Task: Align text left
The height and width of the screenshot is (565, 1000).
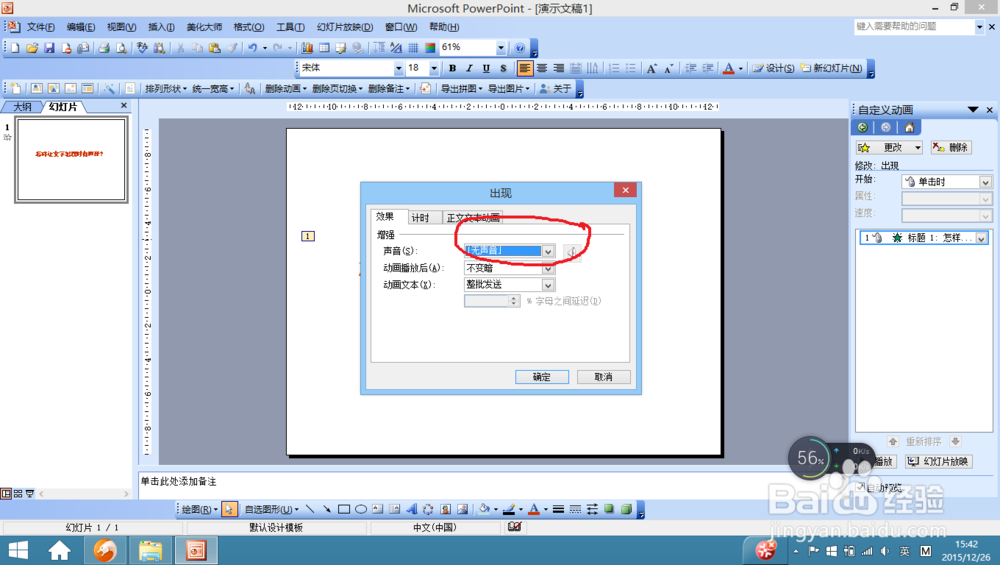Action: coord(524,68)
